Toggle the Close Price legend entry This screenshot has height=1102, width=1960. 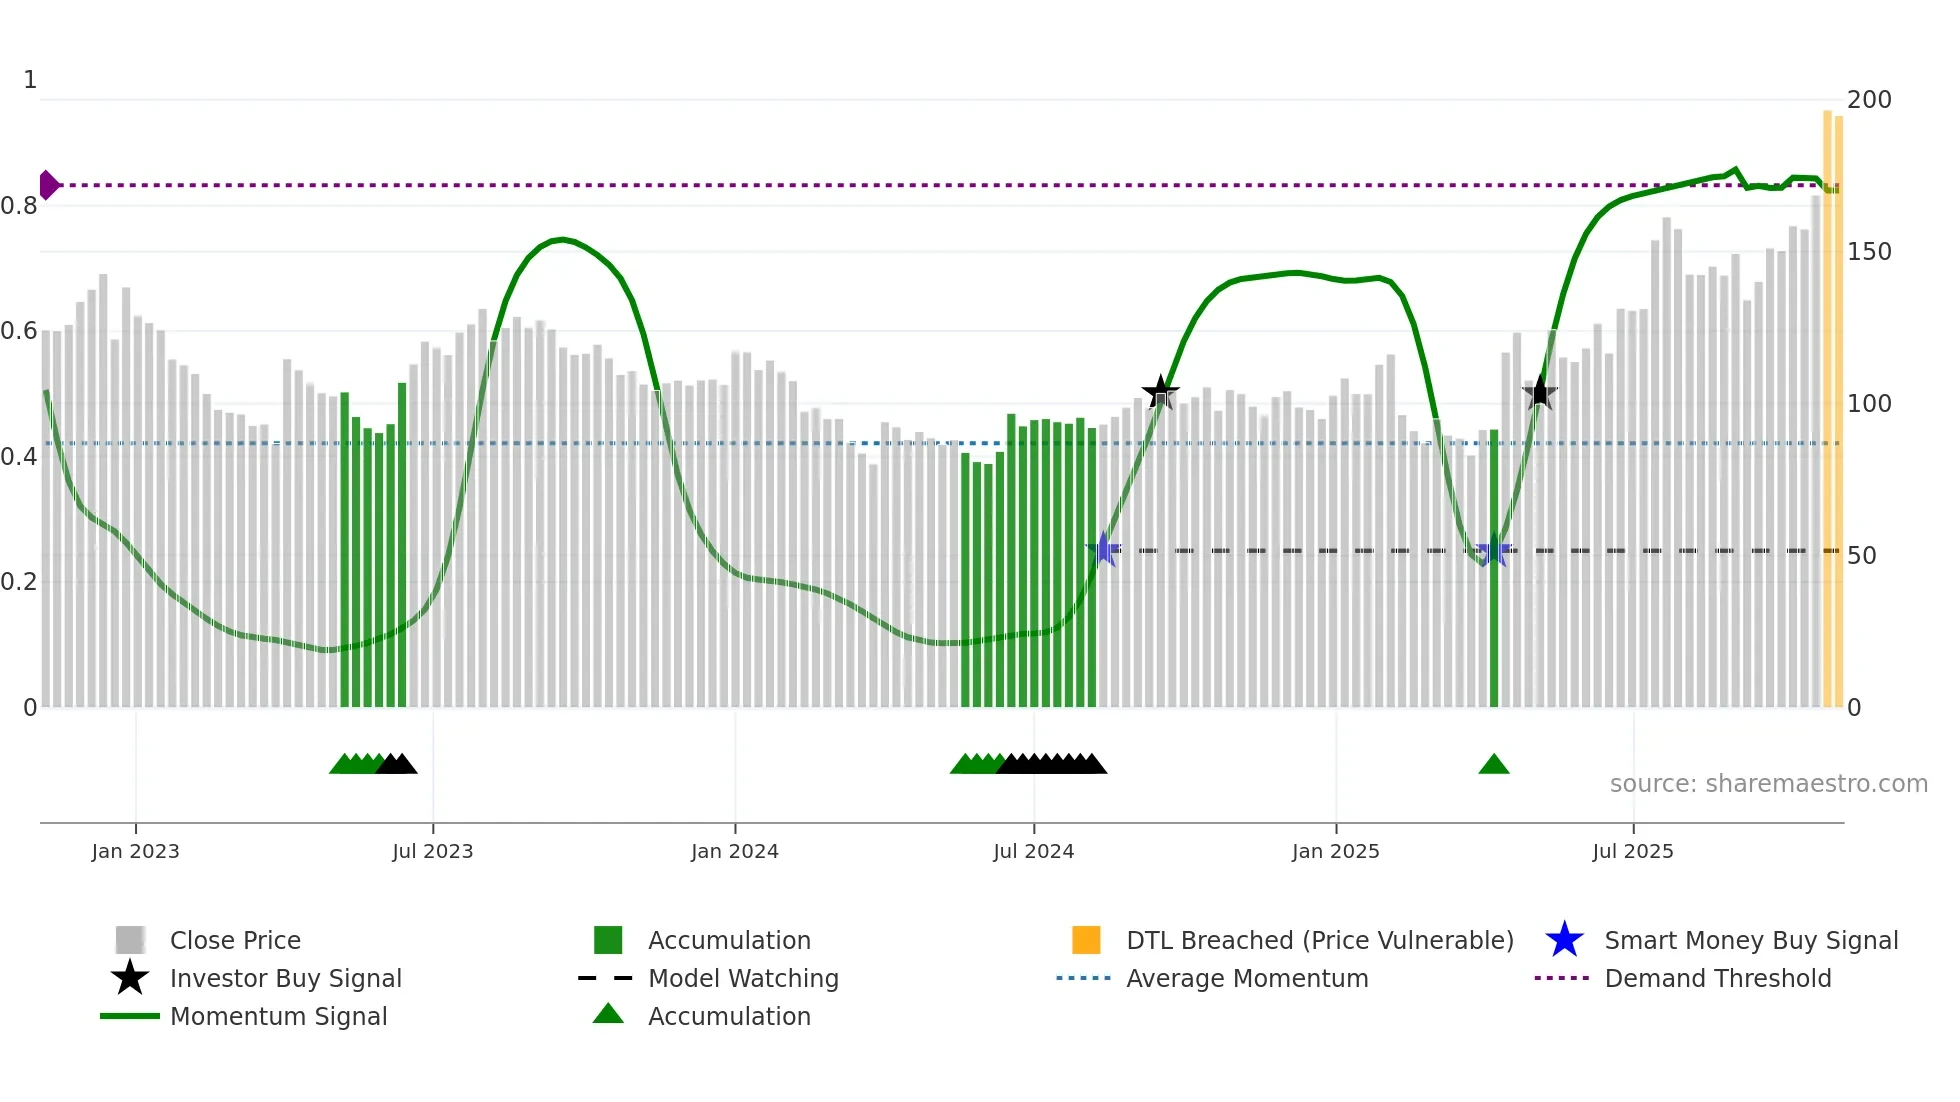[x=235, y=940]
